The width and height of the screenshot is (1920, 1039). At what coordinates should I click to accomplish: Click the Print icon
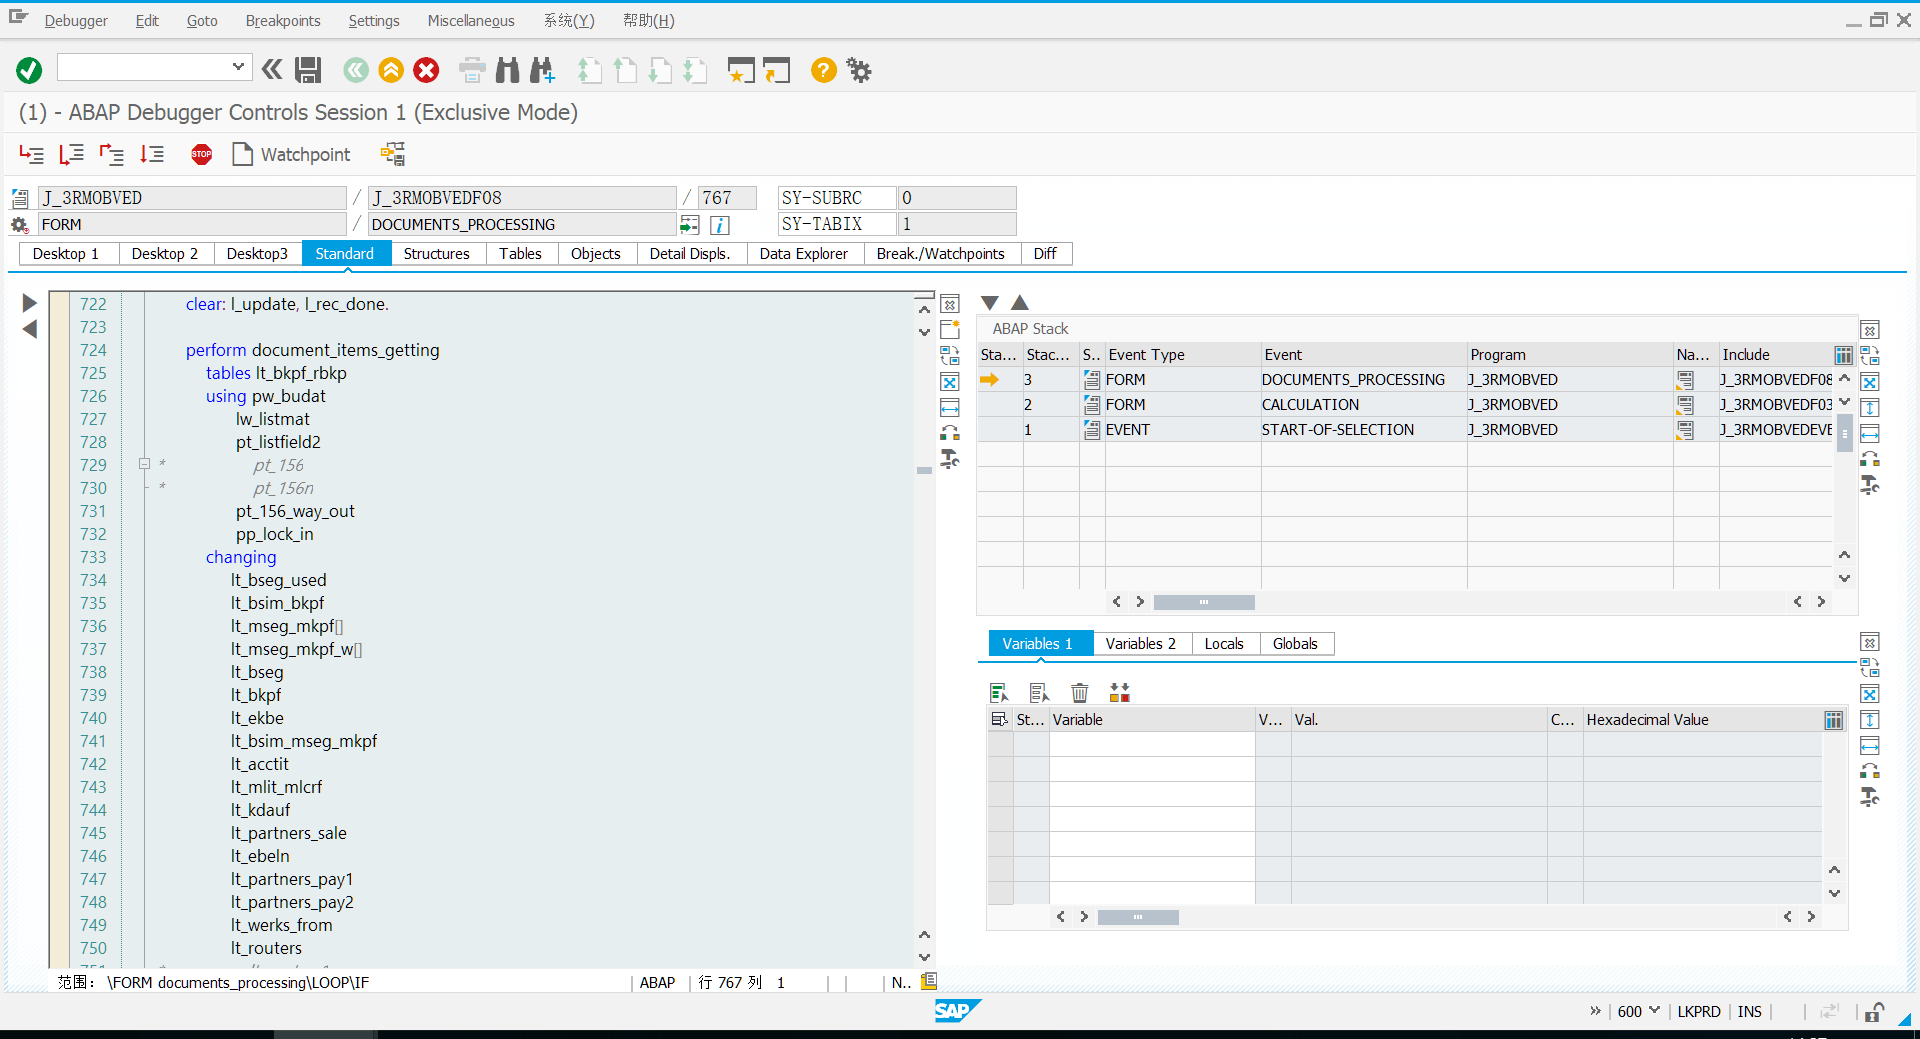coord(472,70)
